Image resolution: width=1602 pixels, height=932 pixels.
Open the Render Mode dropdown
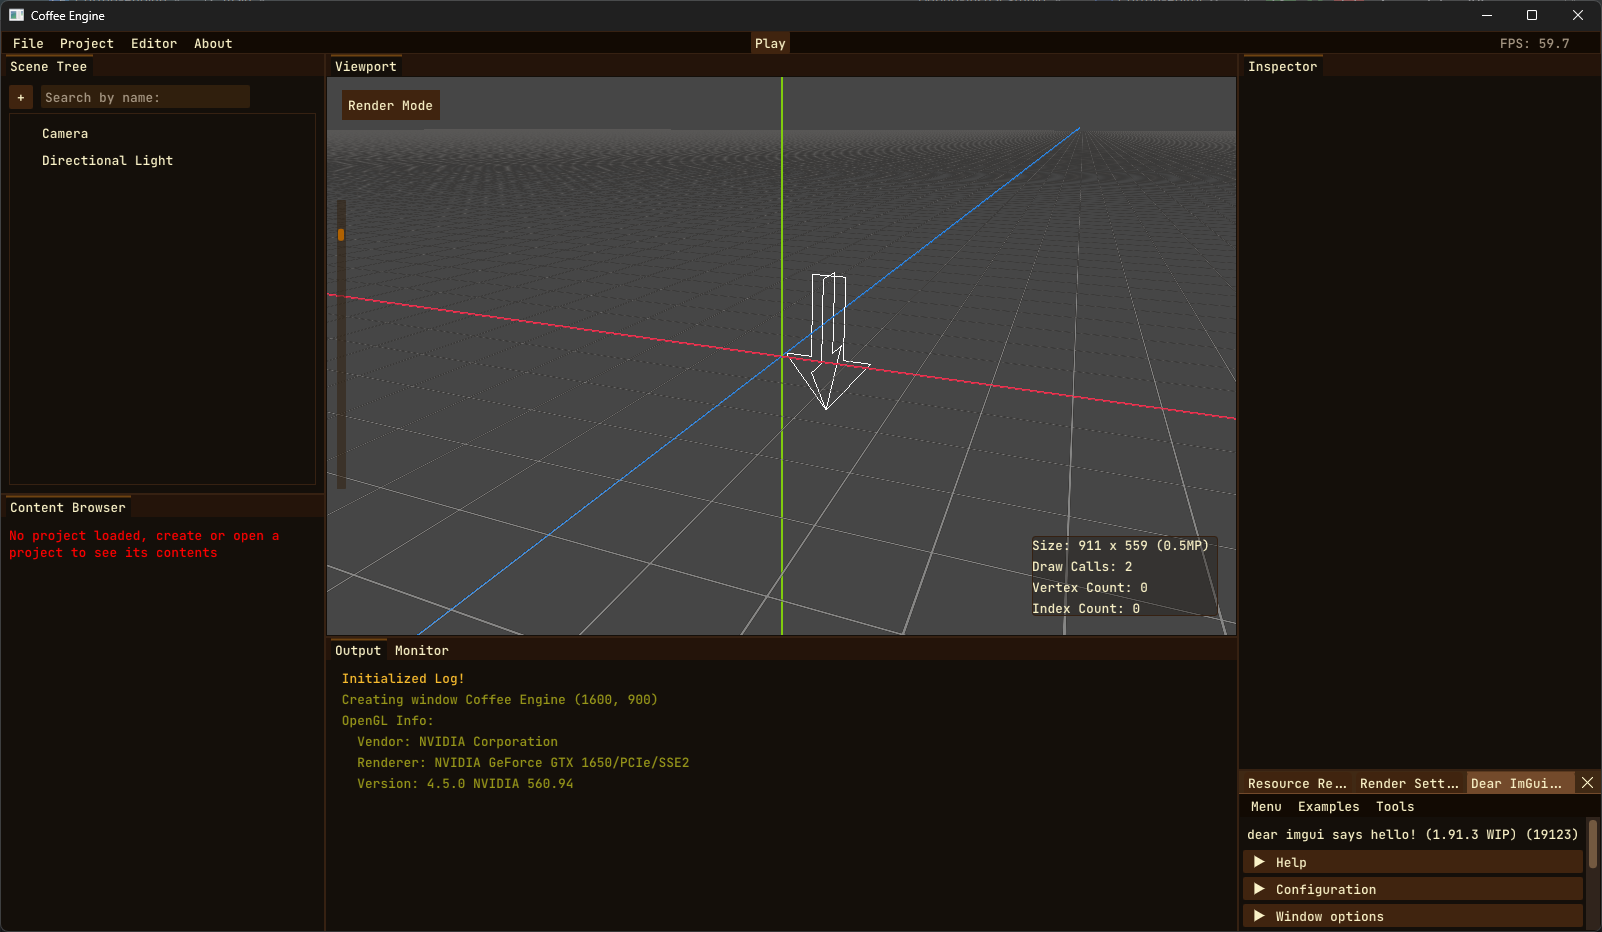390,105
